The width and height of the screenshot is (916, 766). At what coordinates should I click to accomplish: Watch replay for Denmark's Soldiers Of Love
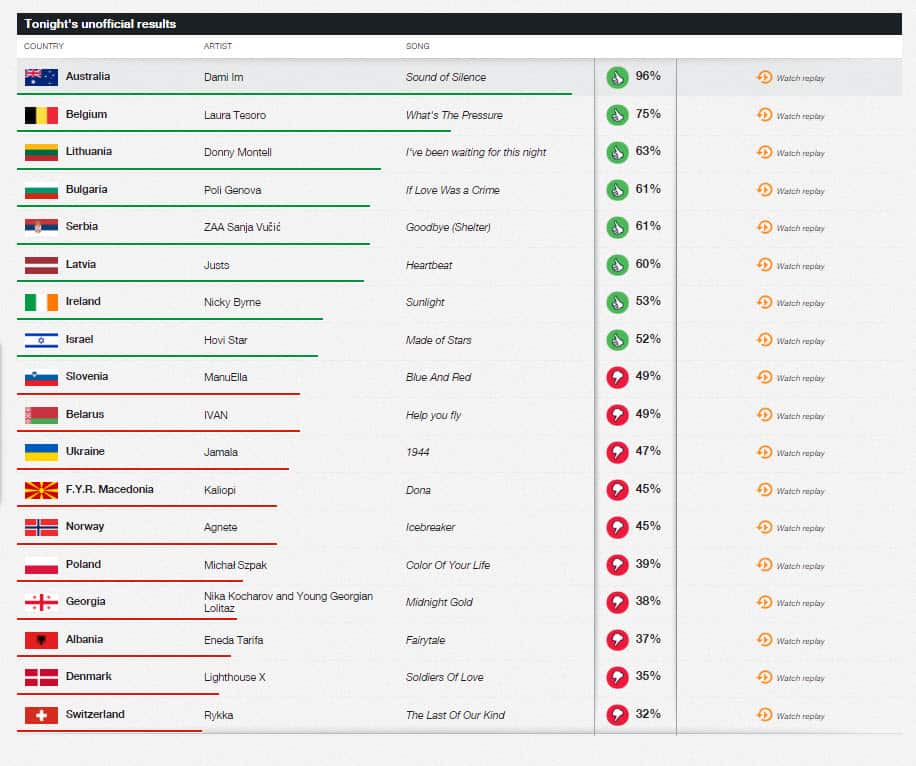coord(790,678)
